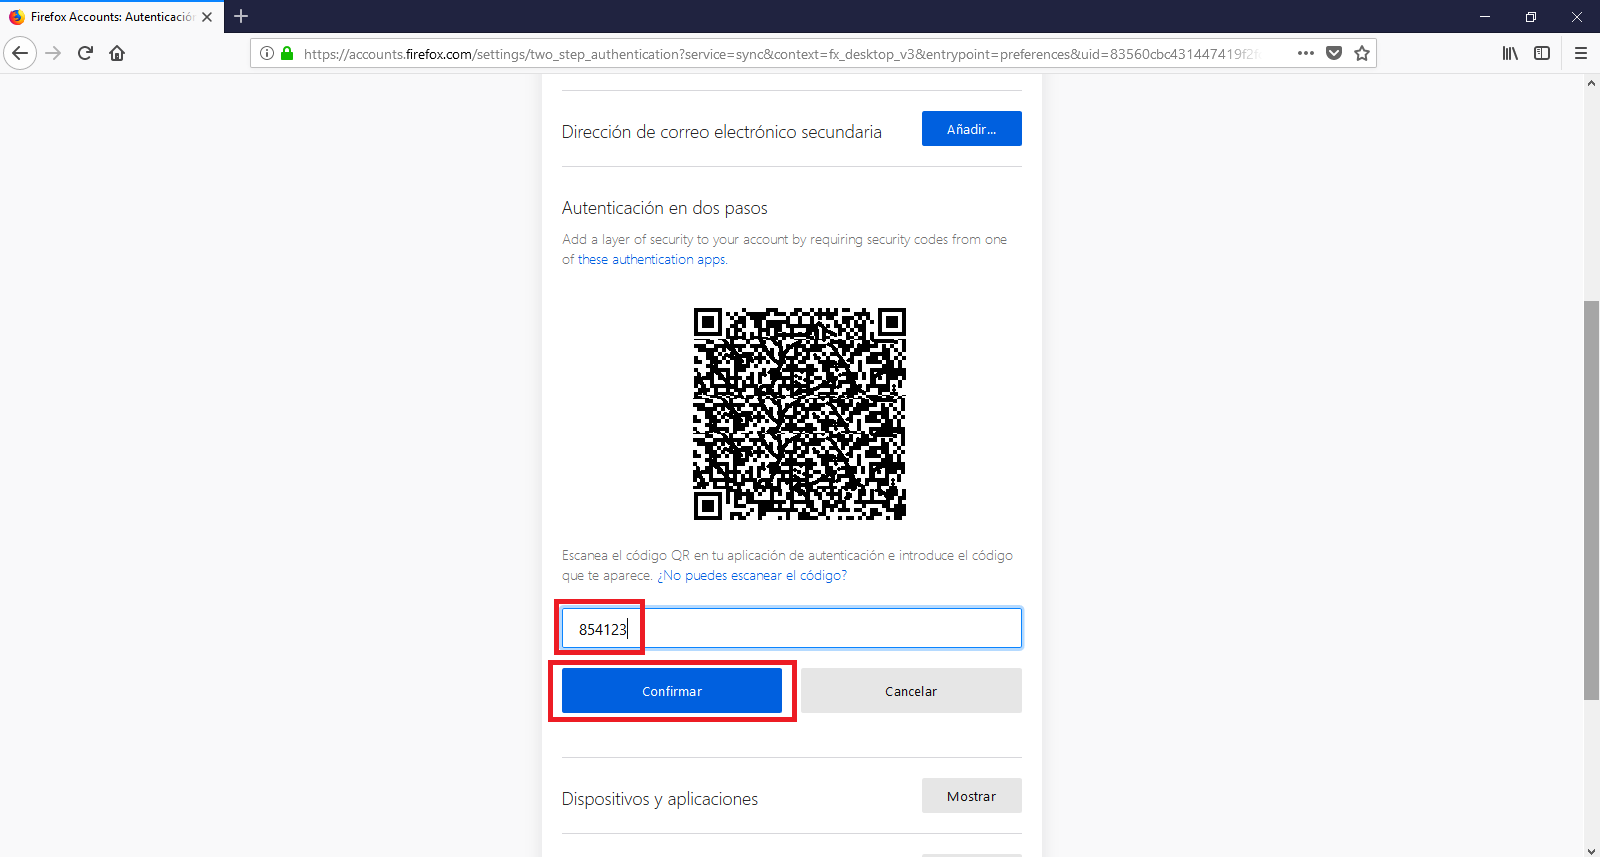Minimize the Firefox window
The height and width of the screenshot is (857, 1600).
[1485, 17]
